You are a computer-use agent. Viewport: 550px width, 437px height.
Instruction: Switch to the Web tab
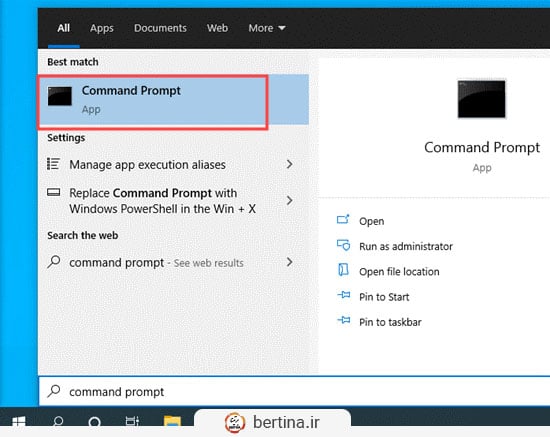point(217,28)
